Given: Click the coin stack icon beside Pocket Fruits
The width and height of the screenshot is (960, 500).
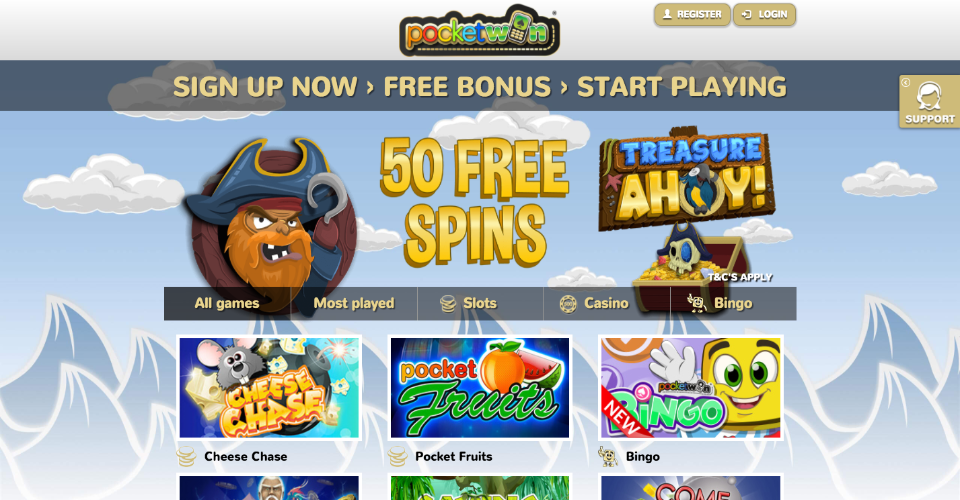Looking at the screenshot, I should [x=397, y=457].
